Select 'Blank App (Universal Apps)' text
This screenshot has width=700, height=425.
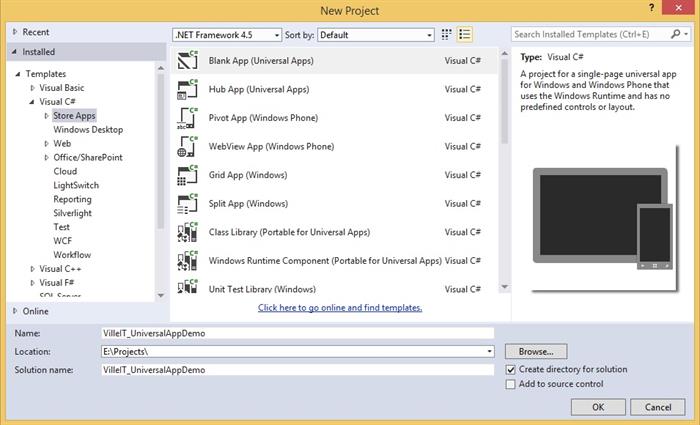click(x=261, y=61)
